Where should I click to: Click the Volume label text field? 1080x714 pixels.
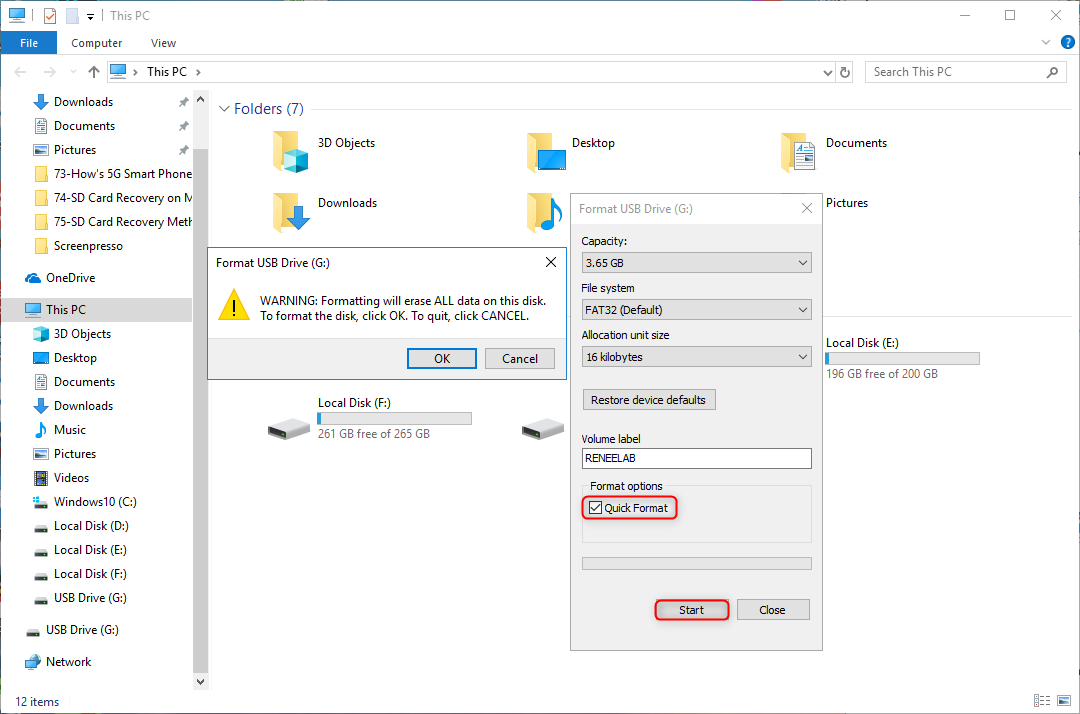pos(696,458)
